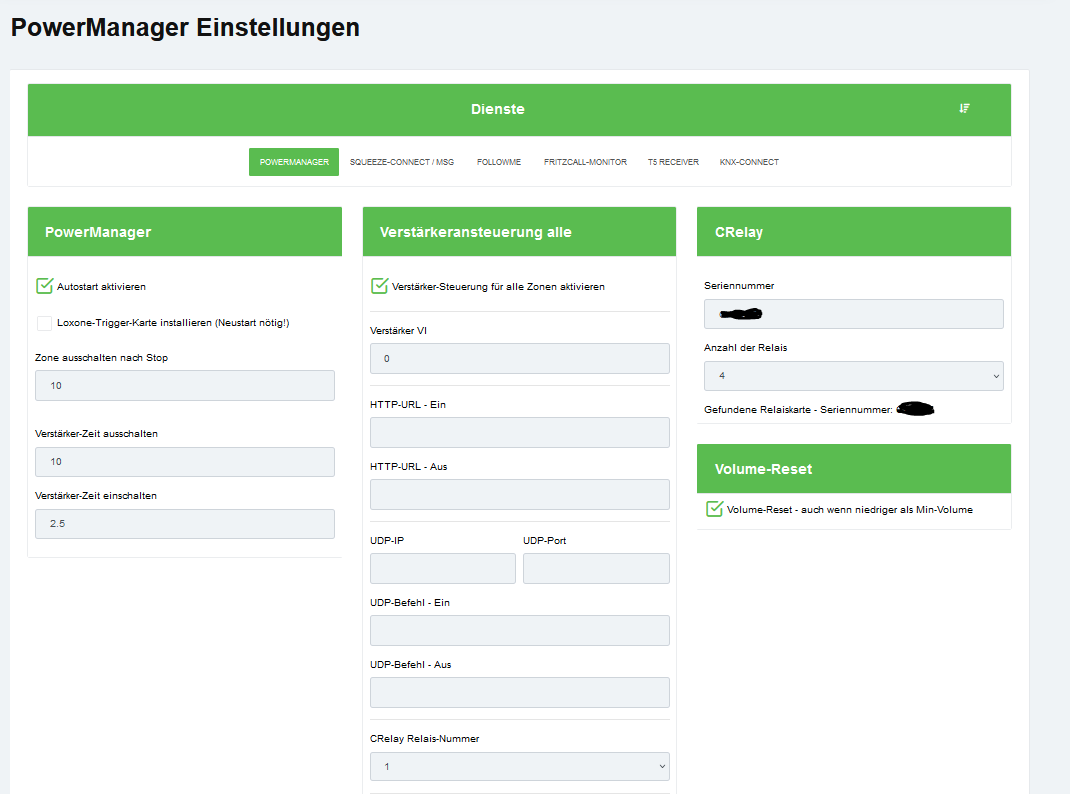Focus the HTTP-URL - Ein field
Image resolution: width=1070 pixels, height=794 pixels.
pos(519,432)
